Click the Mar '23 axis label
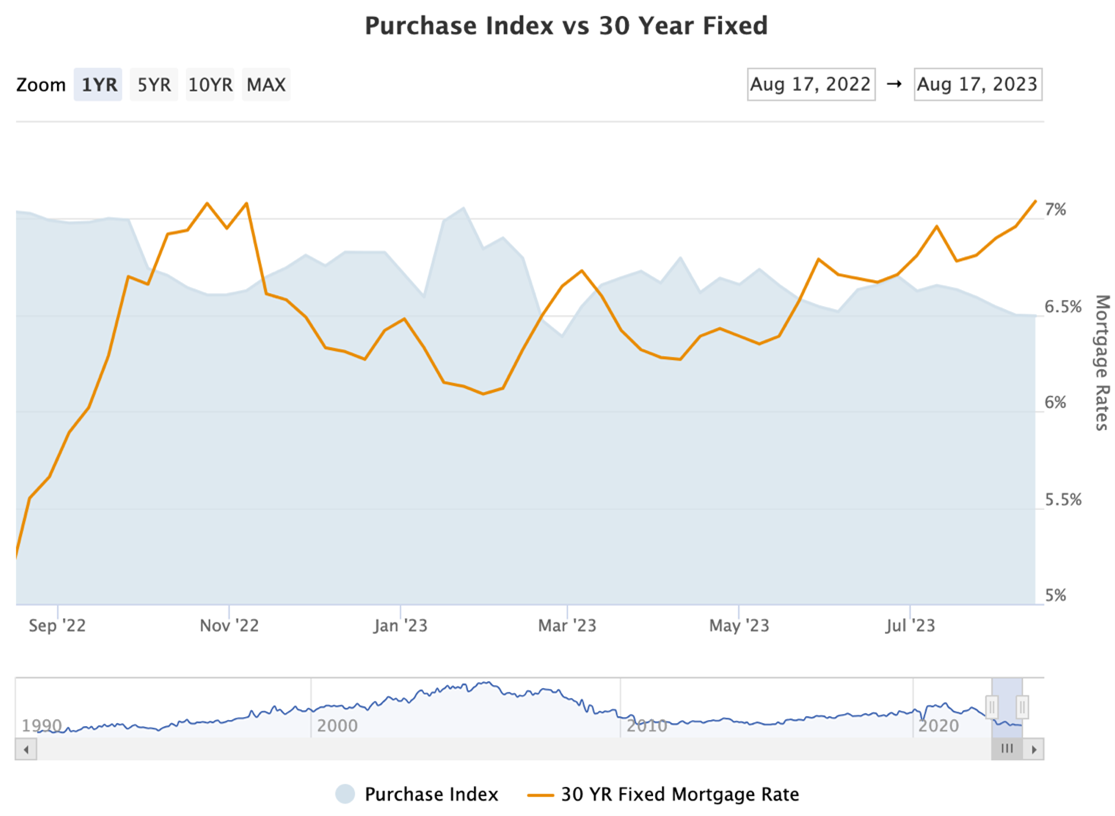The width and height of the screenshot is (1115, 816). click(568, 625)
